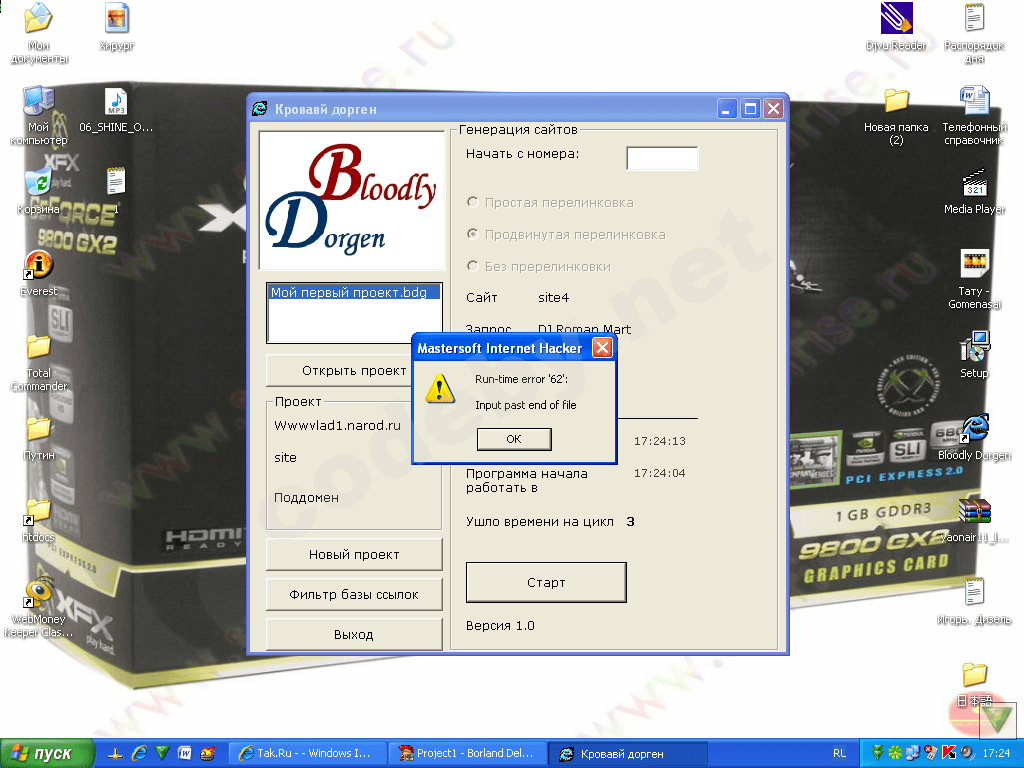Image resolution: width=1024 pixels, height=768 pixels.
Task: Open Тату - Gomenasai video file
Action: [x=974, y=279]
